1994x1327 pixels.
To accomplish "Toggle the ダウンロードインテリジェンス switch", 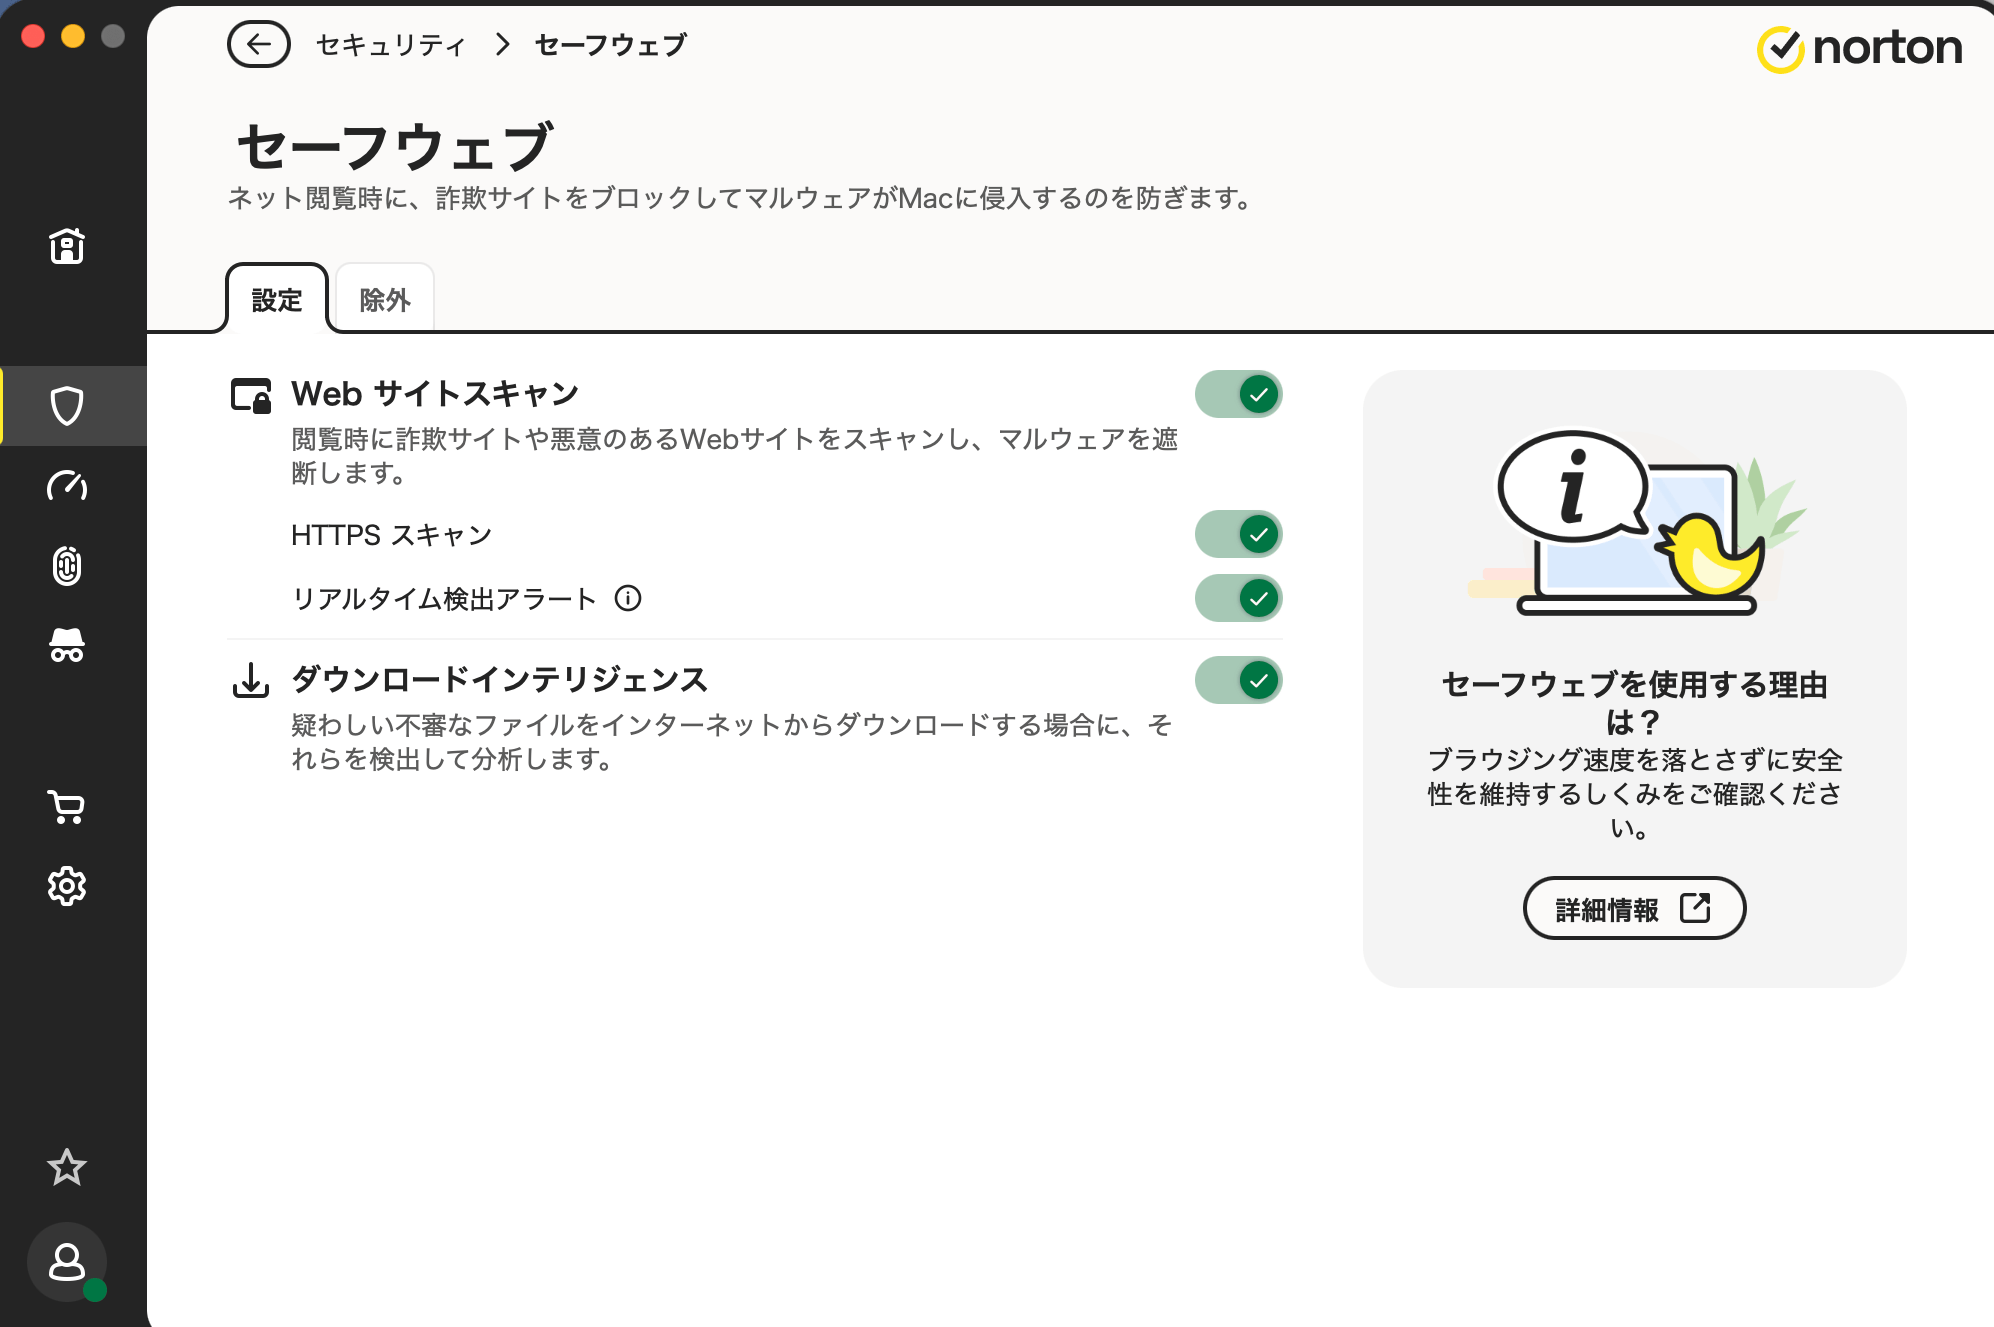I will (1238, 680).
